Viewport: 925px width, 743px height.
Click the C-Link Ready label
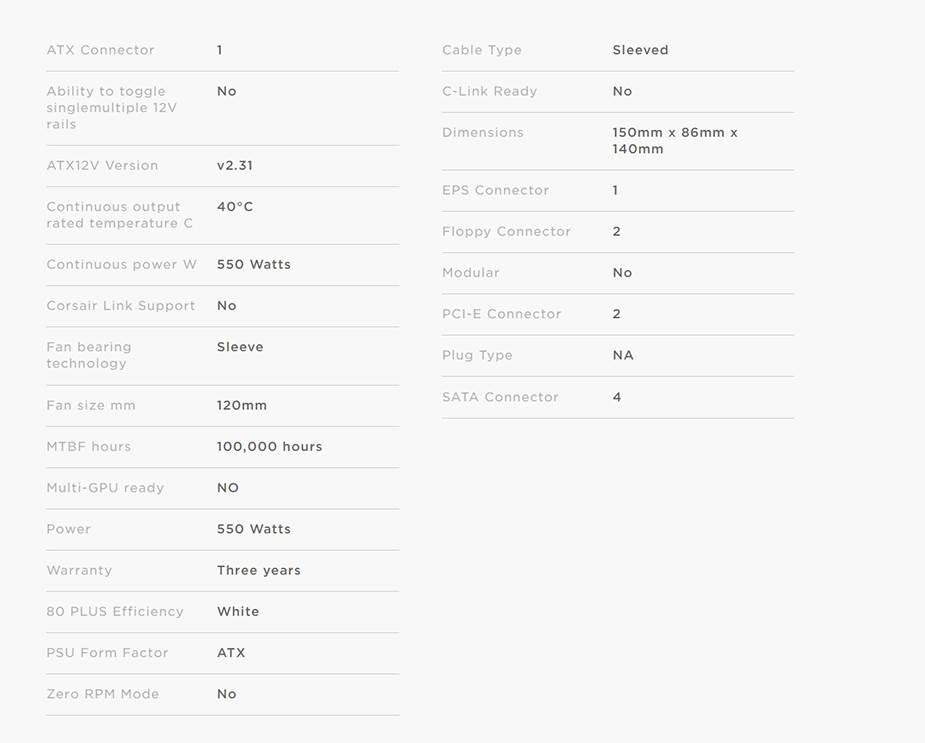(x=489, y=91)
